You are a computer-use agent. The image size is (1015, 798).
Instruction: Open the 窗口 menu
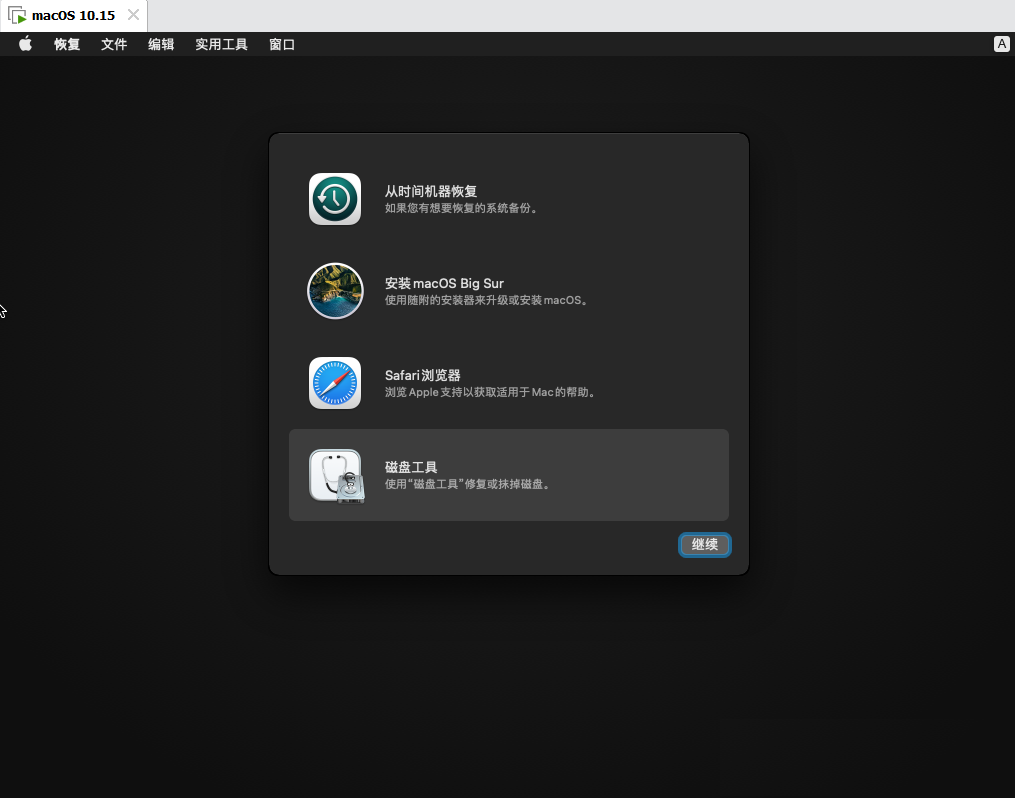(282, 44)
